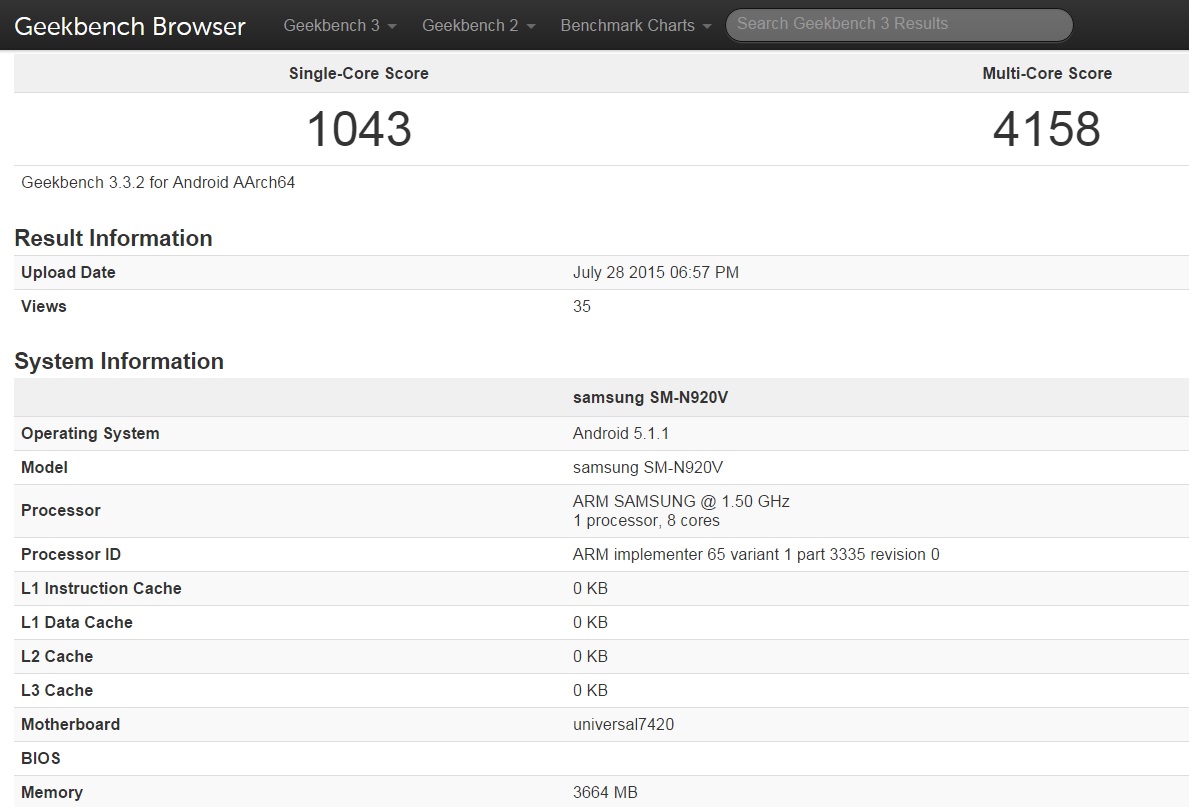
Task: Click the L1 Data Cache label
Action: tap(77, 623)
